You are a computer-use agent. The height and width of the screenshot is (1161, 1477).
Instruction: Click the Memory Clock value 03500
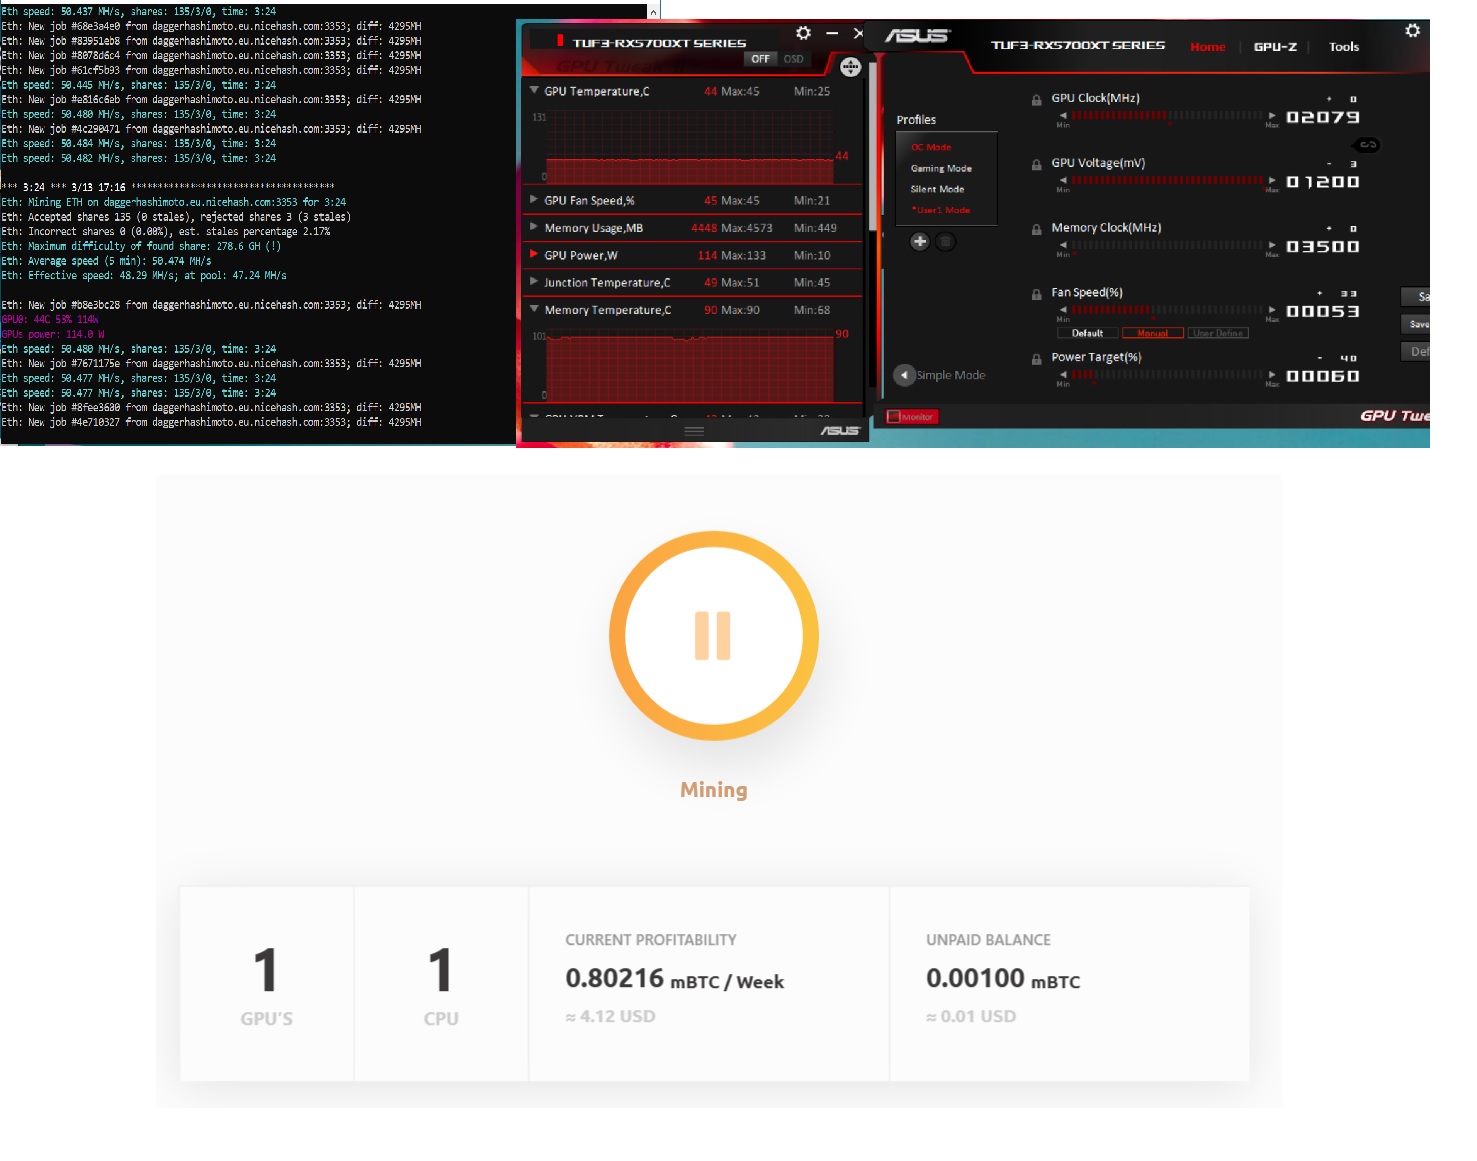pos(1323,247)
